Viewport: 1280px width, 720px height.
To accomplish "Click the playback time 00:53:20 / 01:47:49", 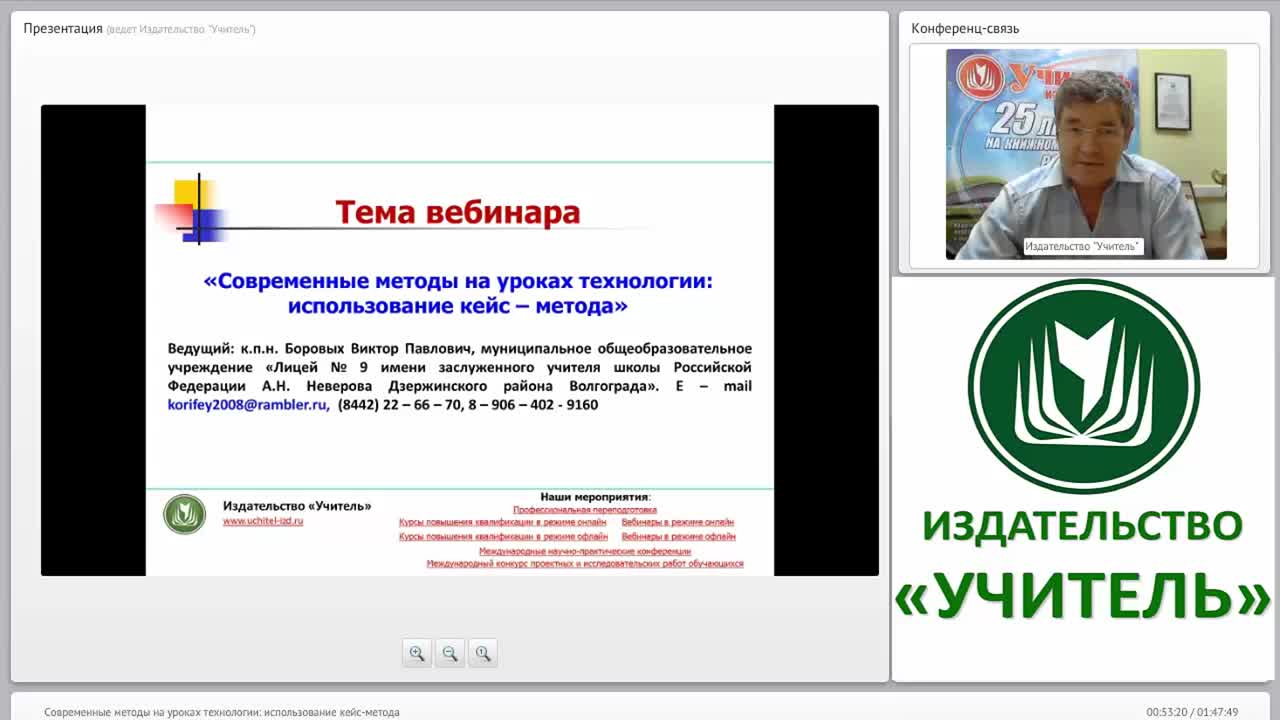I will tap(1192, 713).
